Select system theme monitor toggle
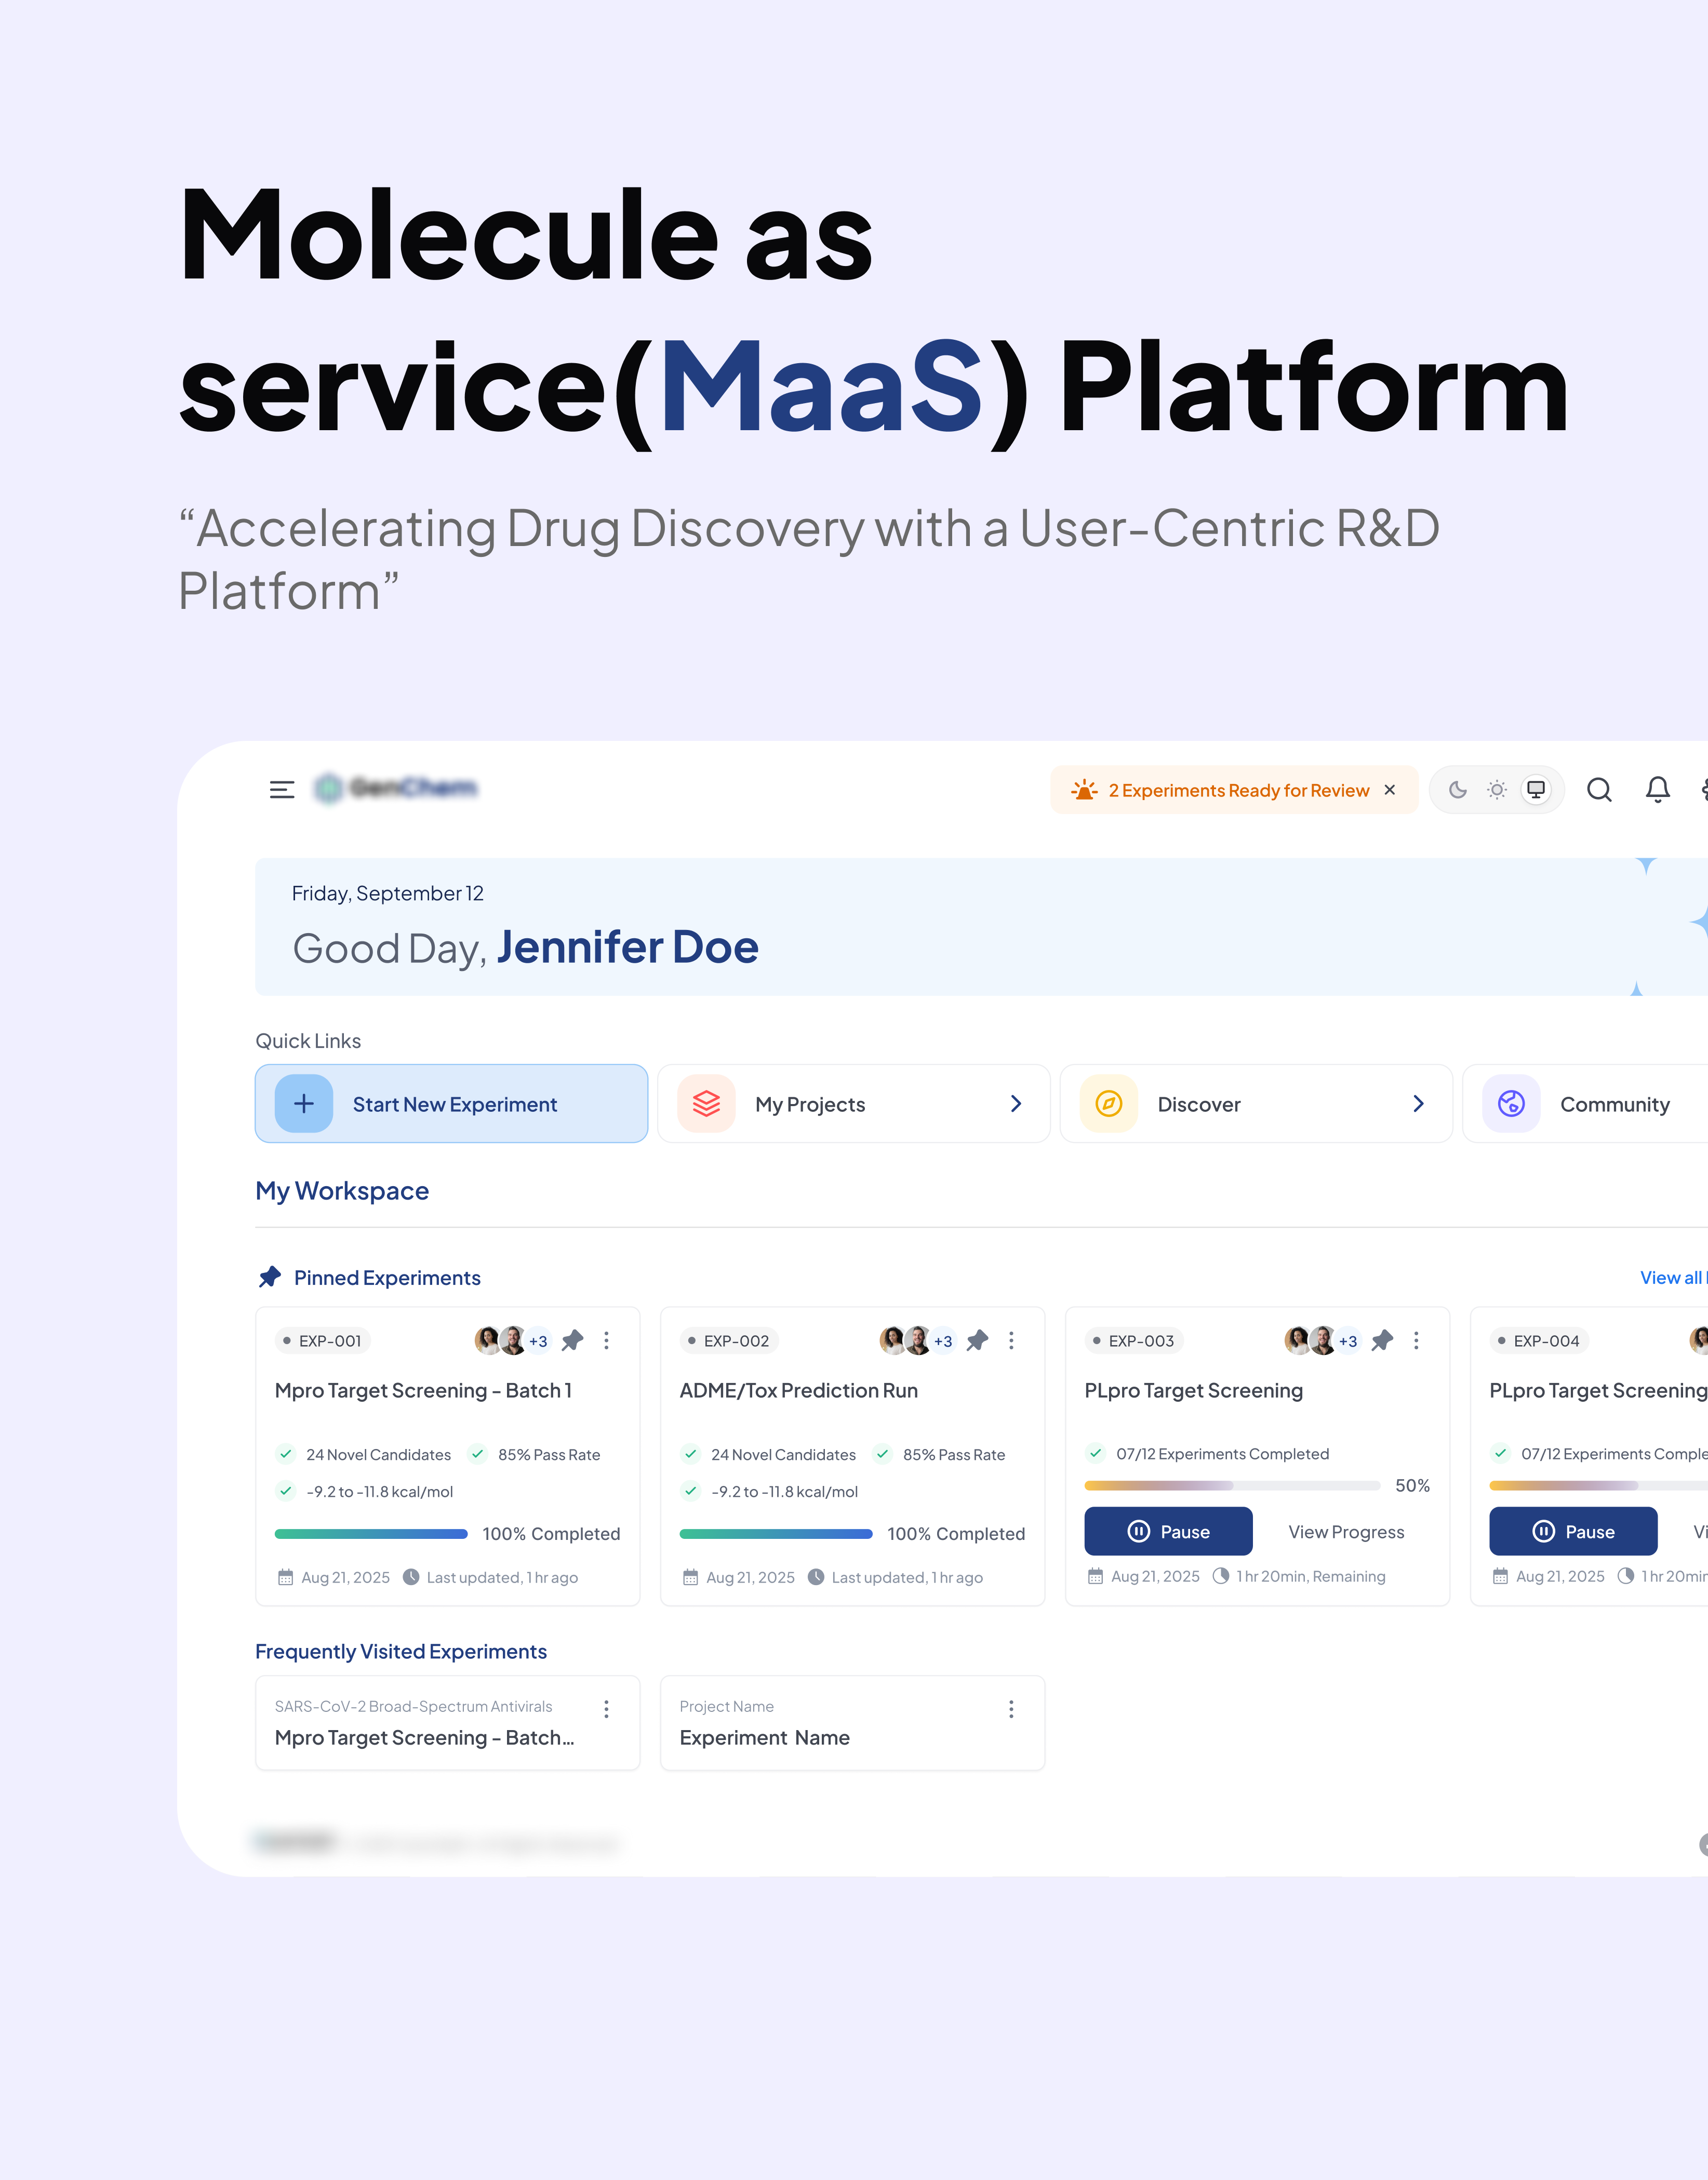Screen dimensions: 1708x2180 (1536, 790)
